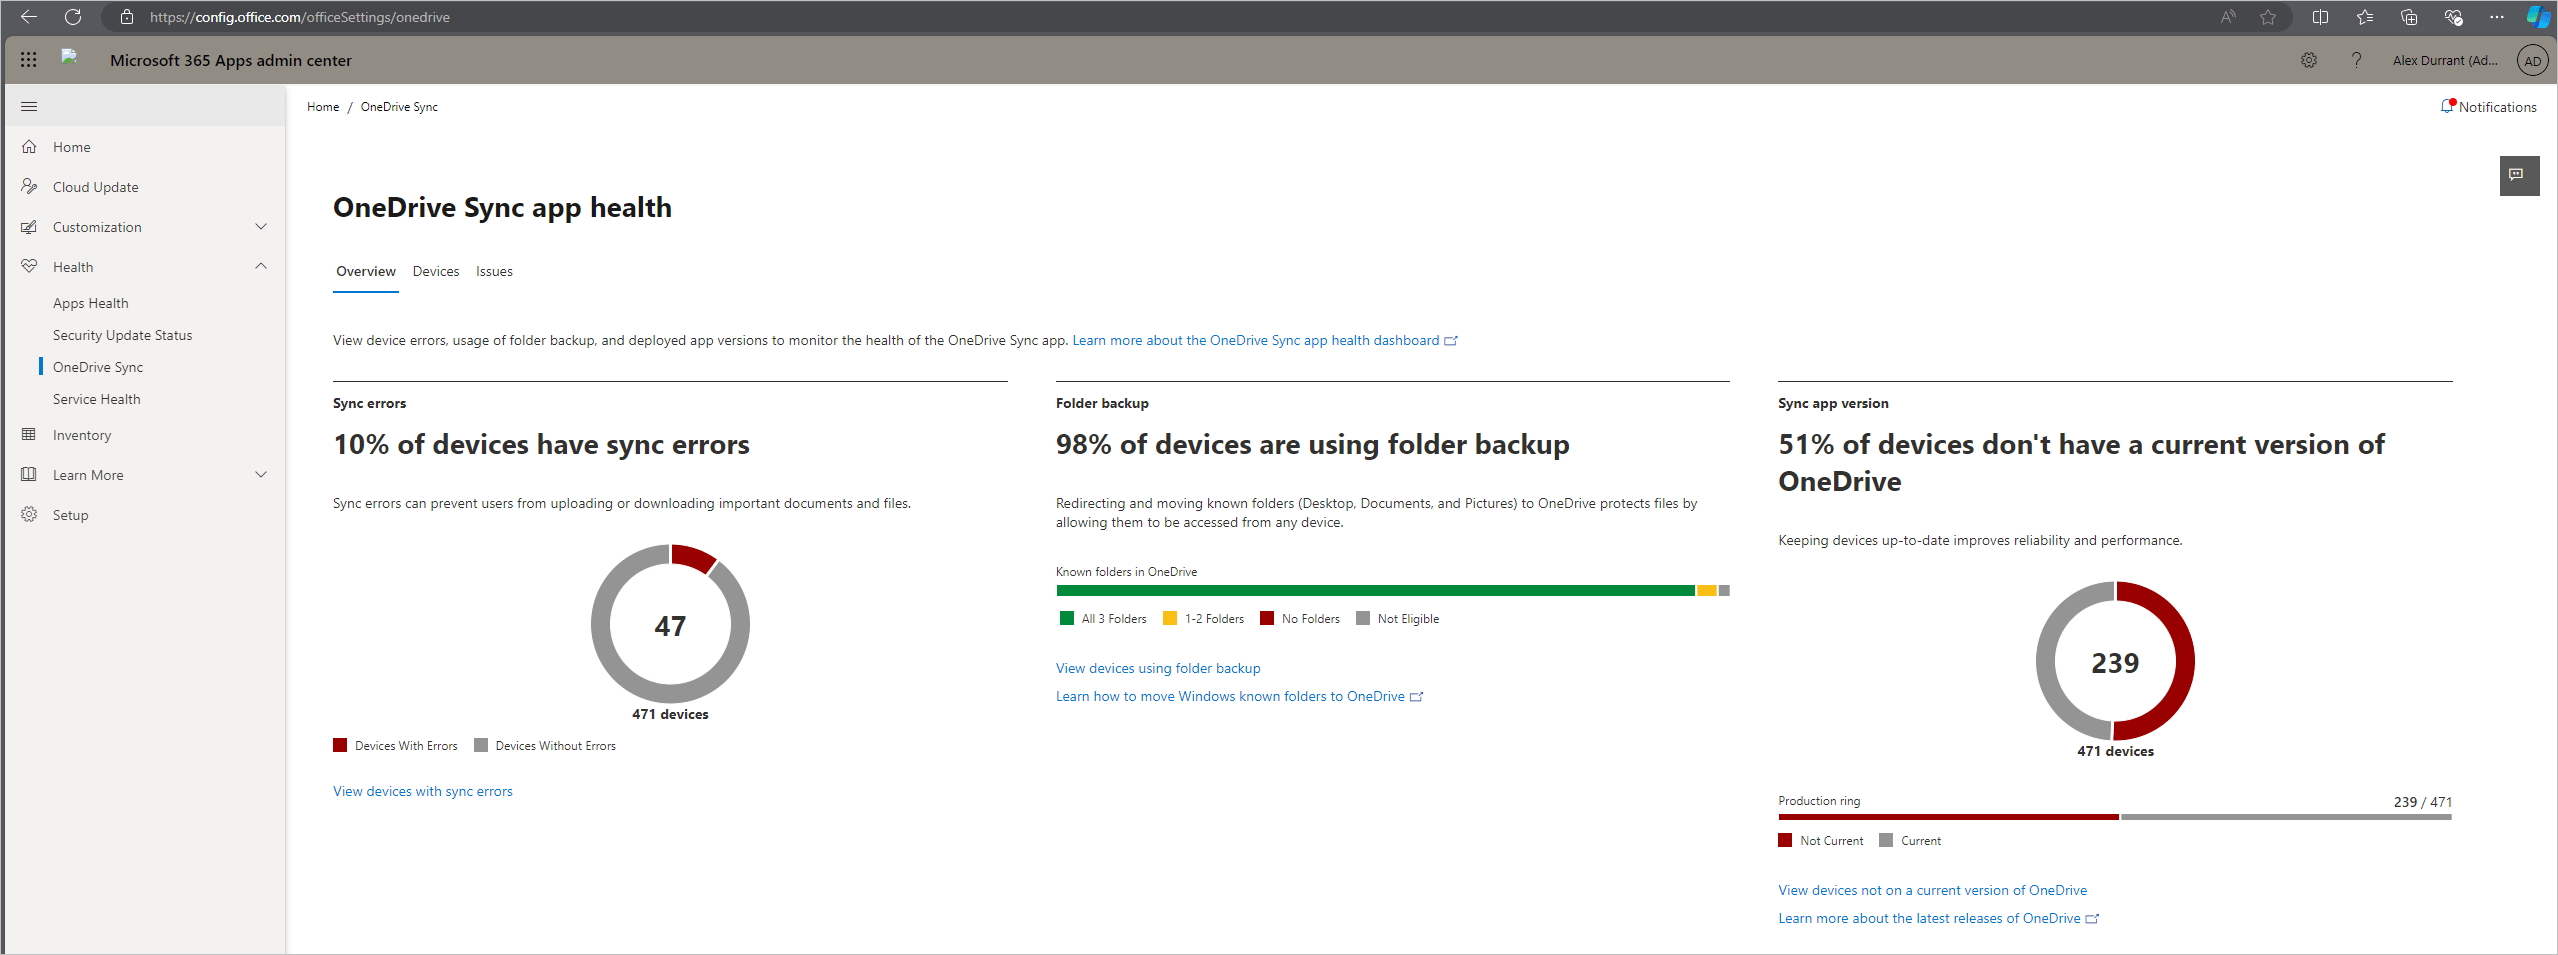The image size is (2558, 955).
Task: Open the feedback chat button
Action: (2519, 176)
